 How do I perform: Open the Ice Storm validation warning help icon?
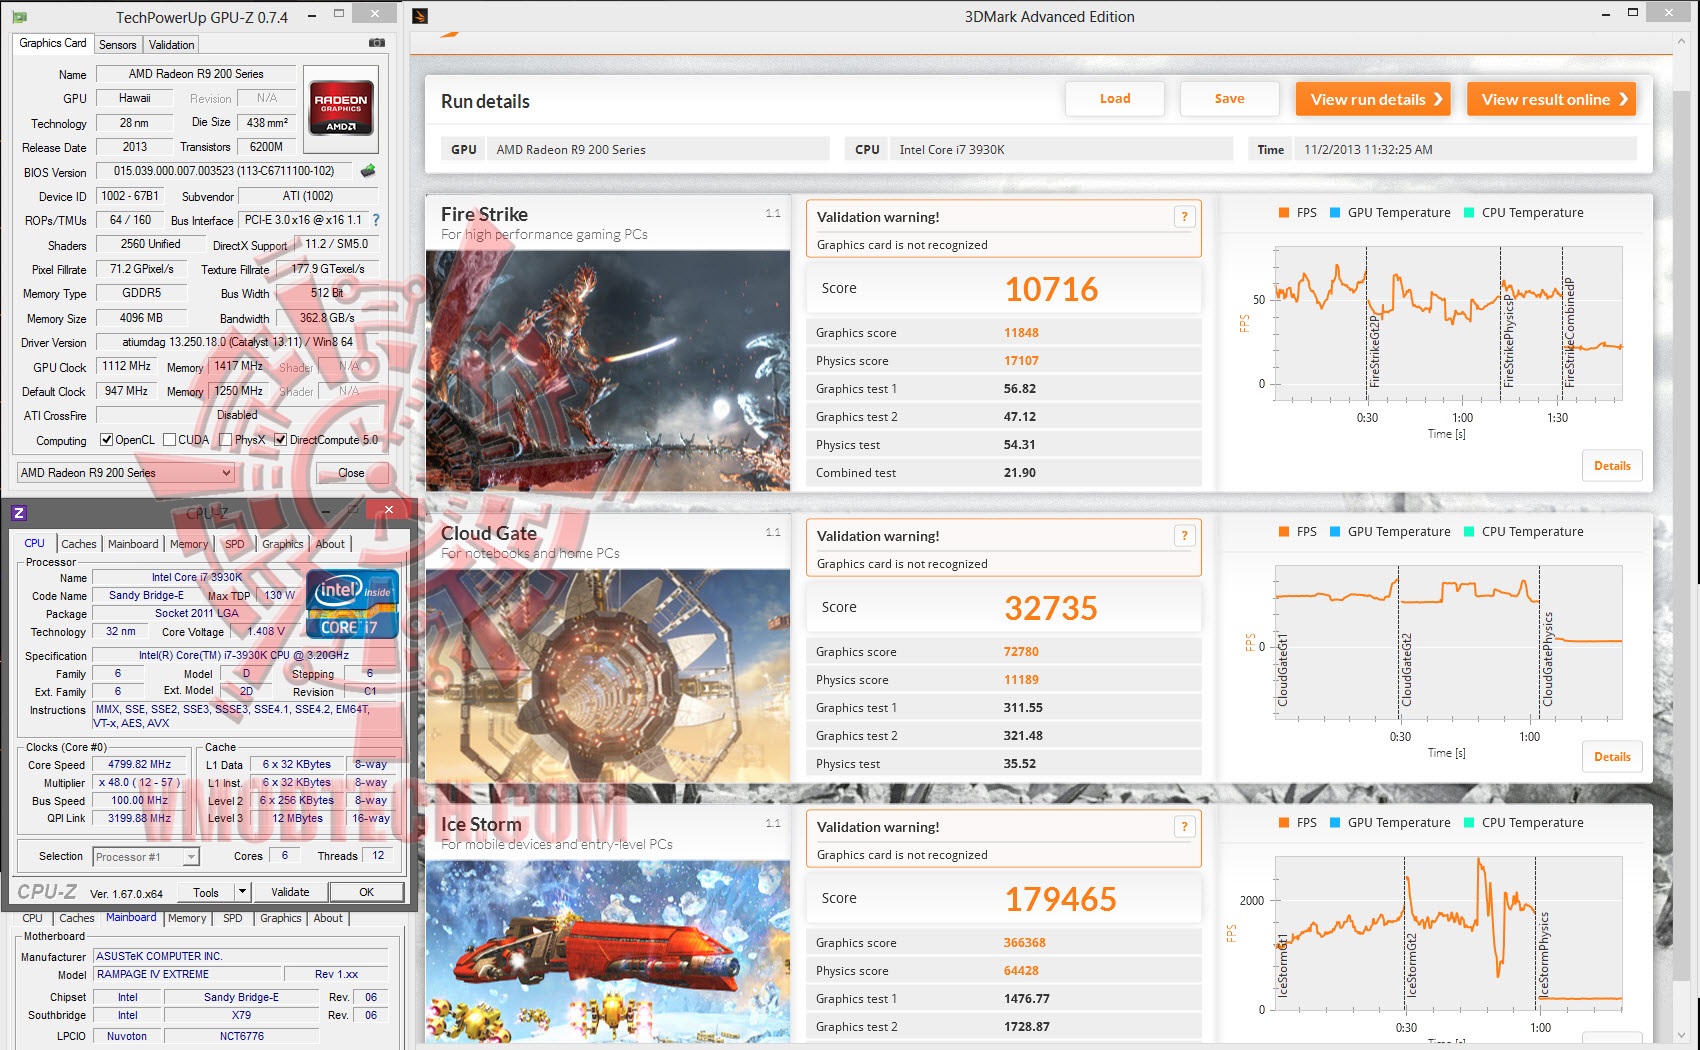[x=1184, y=827]
